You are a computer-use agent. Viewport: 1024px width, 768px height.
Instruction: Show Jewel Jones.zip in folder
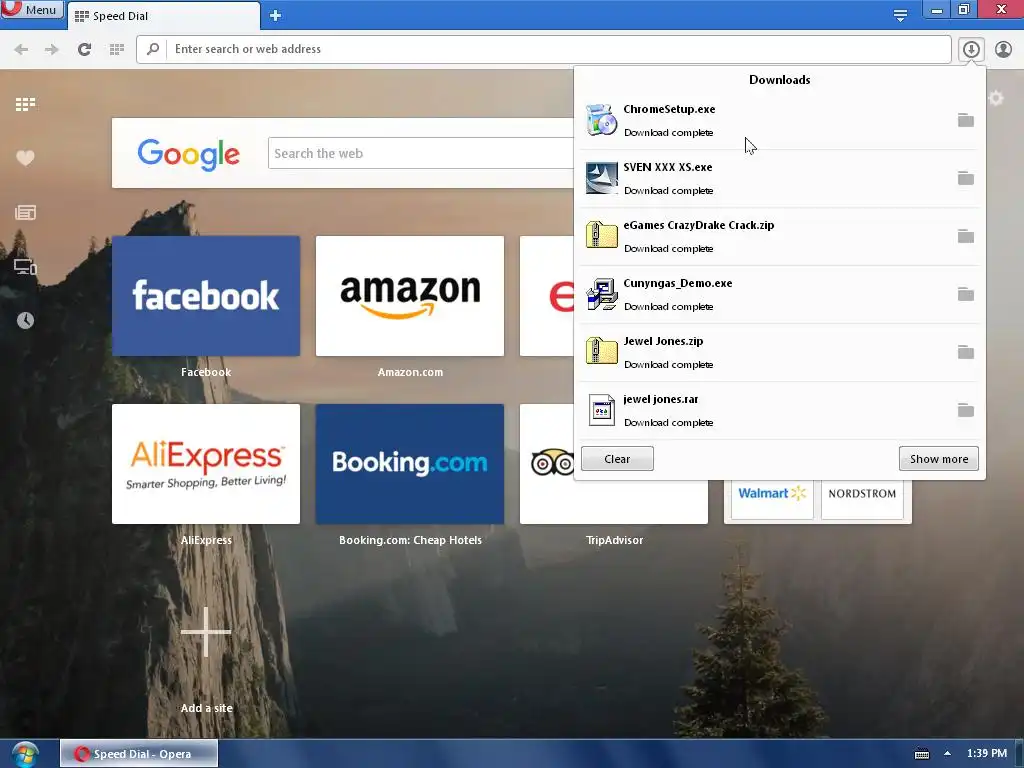[x=965, y=353]
